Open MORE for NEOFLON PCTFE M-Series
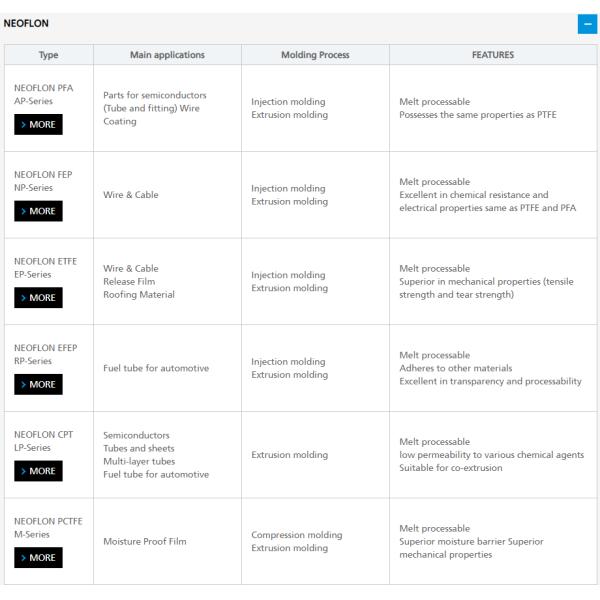Viewport: 600px width, 600px height. 38,557
